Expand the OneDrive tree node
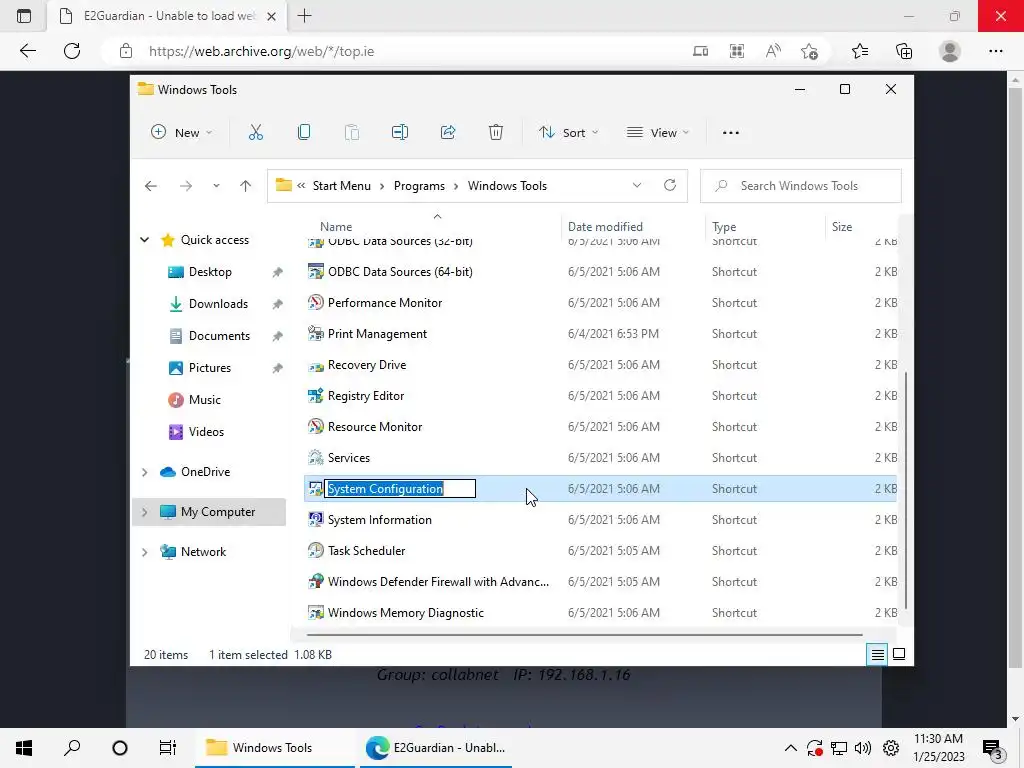This screenshot has width=1024, height=768. 144,472
